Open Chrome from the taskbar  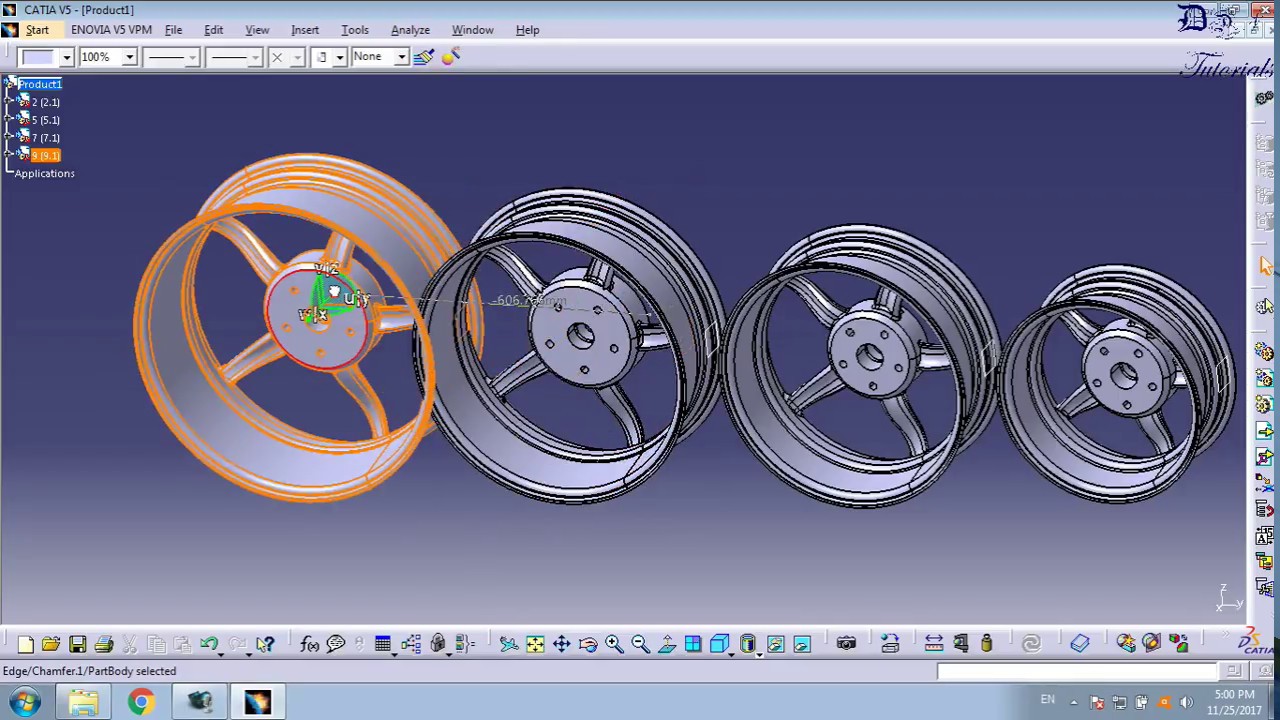tap(141, 702)
